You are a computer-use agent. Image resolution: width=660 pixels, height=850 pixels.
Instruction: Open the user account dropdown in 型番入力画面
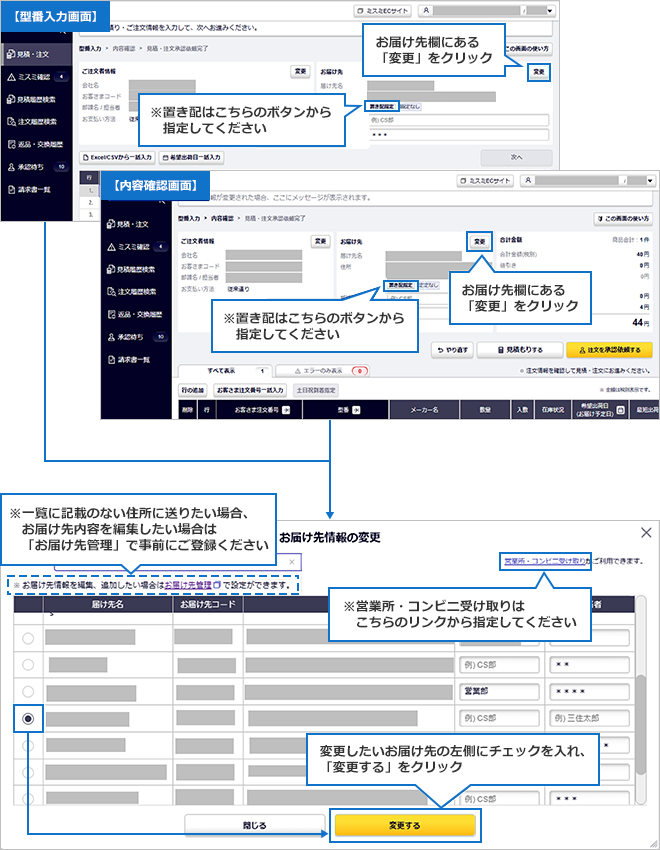[x=487, y=11]
